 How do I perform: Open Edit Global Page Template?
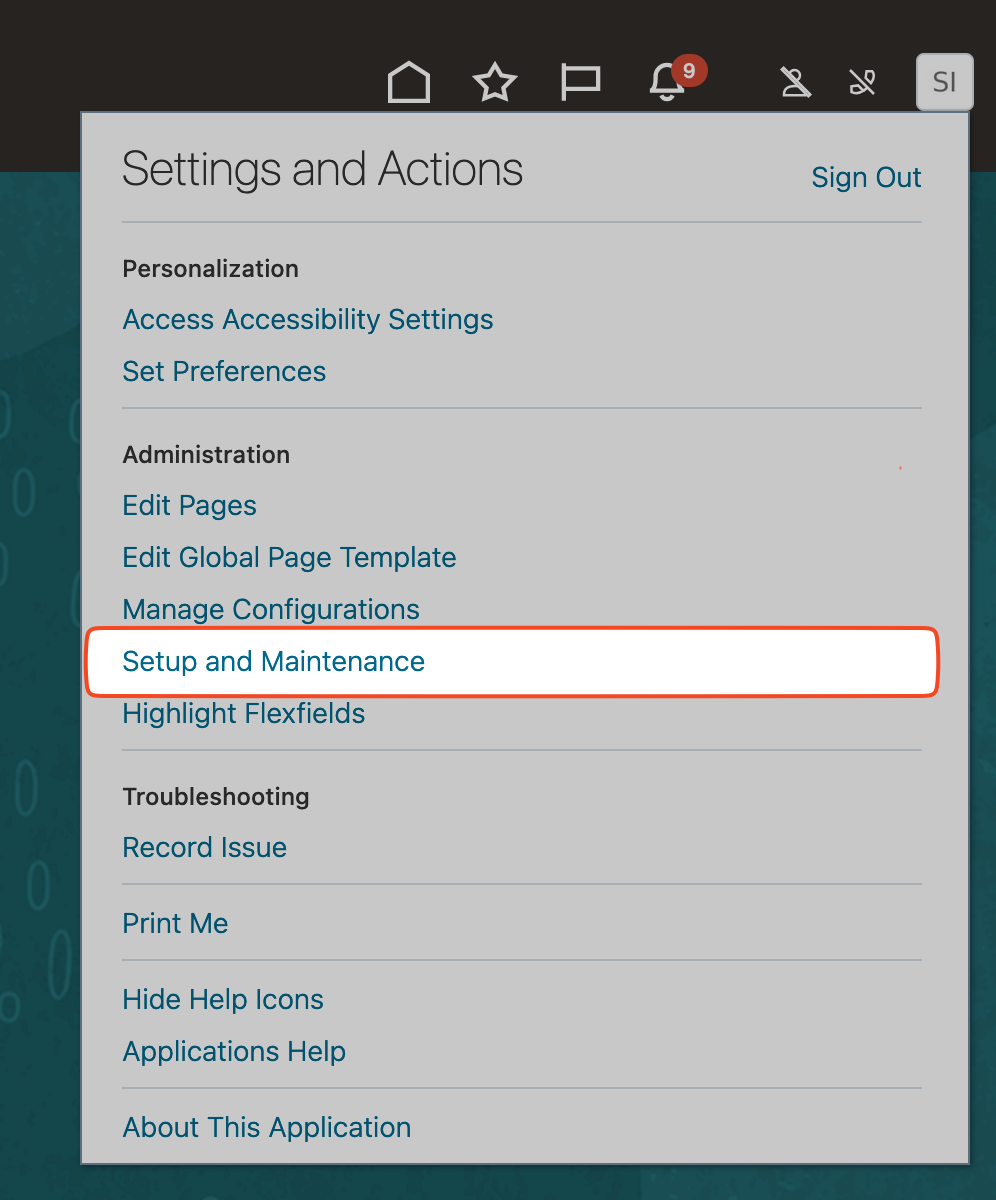289,558
